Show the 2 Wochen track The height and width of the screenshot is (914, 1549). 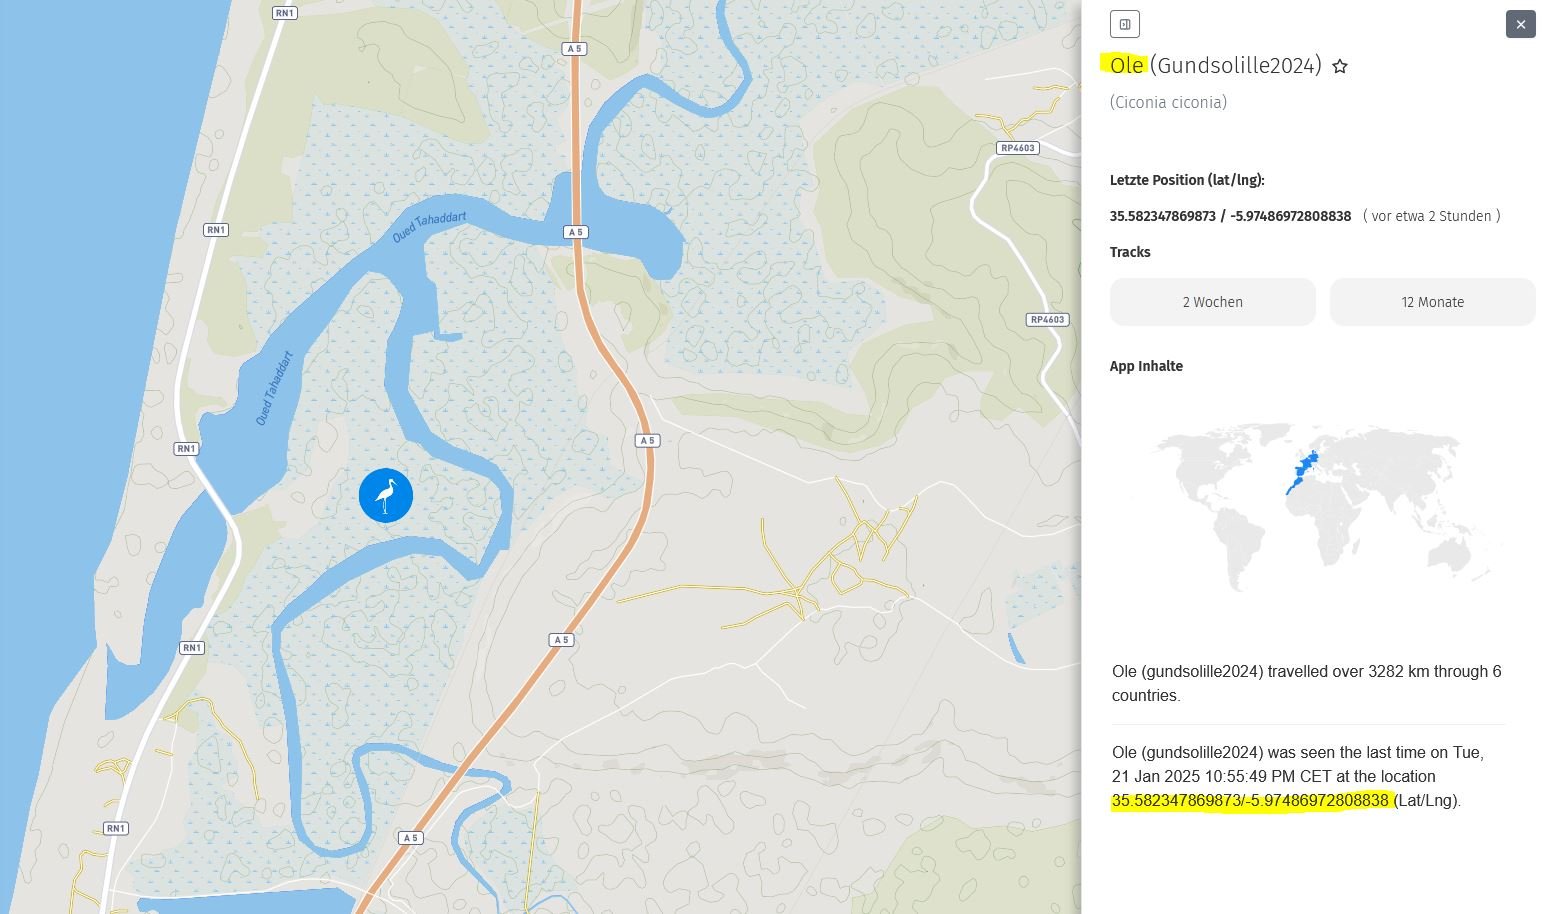[x=1212, y=302]
